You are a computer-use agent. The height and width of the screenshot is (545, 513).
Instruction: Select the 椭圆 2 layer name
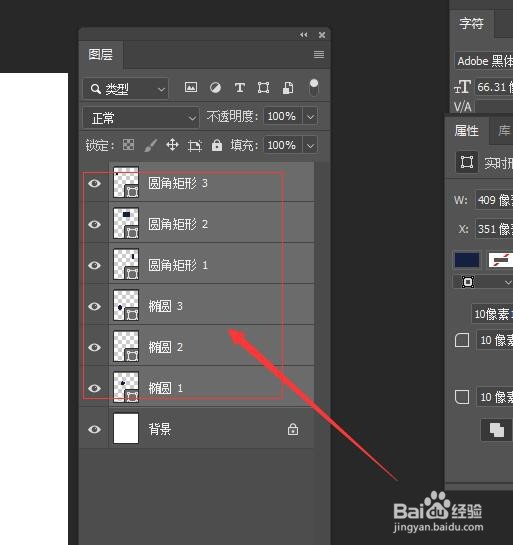point(165,347)
